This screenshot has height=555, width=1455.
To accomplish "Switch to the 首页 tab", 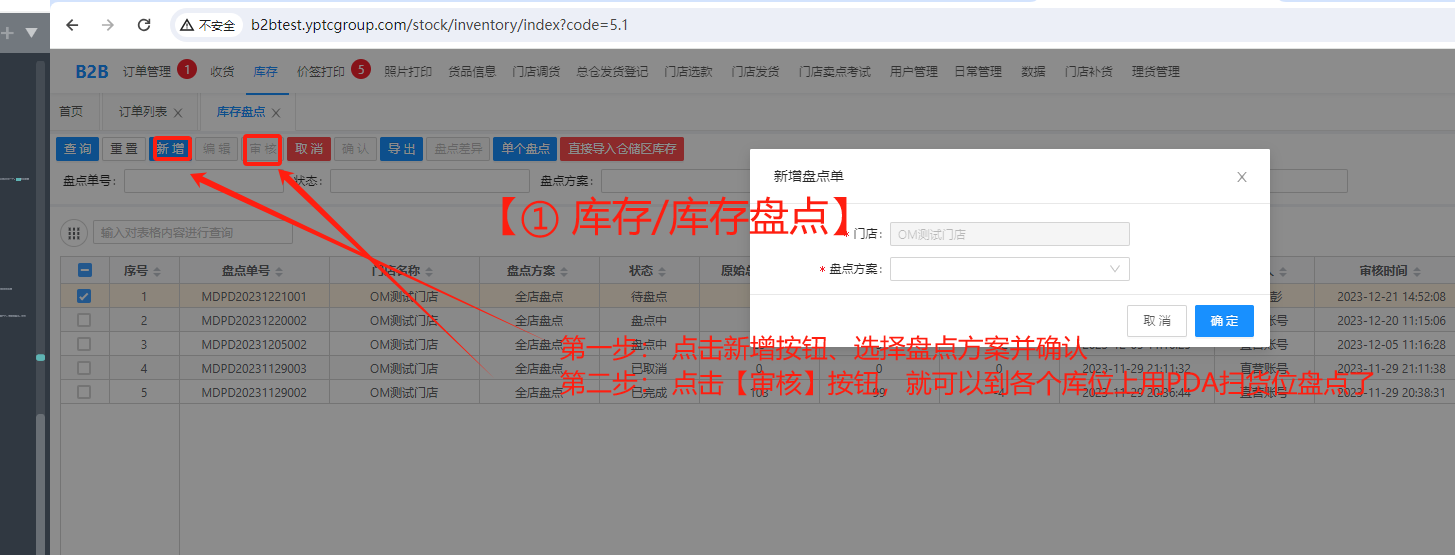I will (71, 112).
